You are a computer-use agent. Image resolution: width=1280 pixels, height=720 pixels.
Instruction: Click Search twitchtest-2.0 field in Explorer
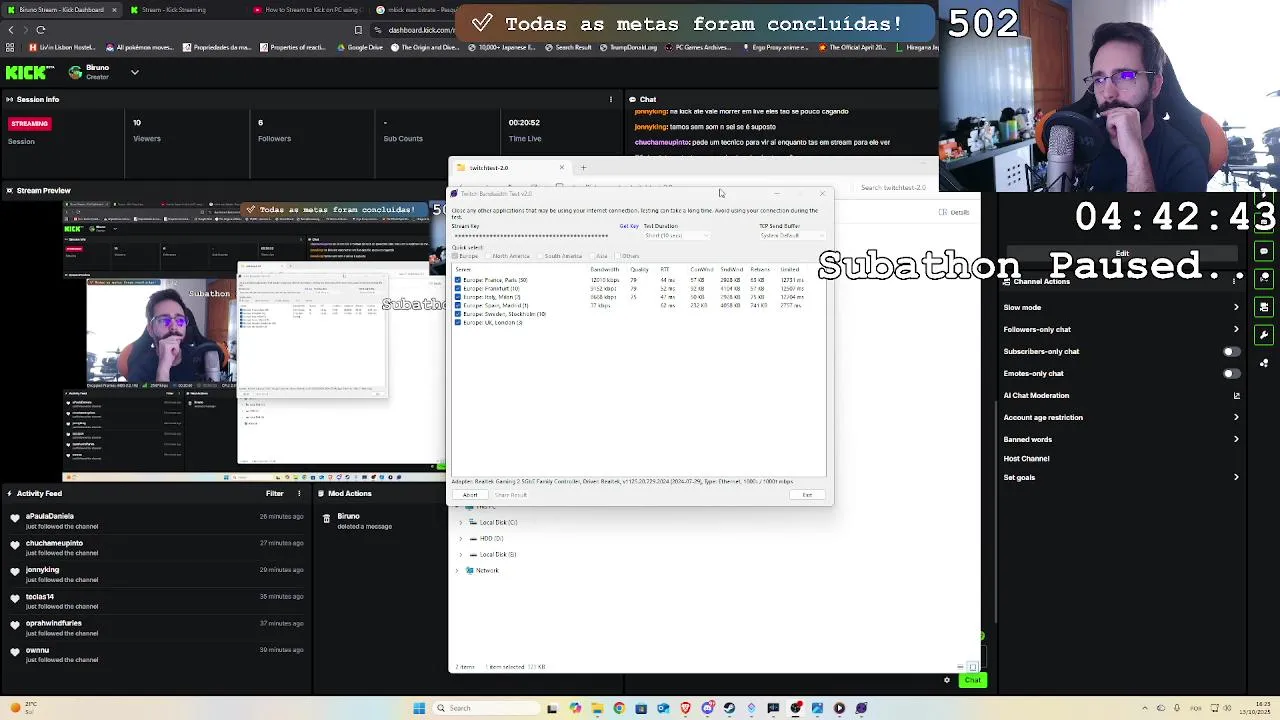[893, 187]
